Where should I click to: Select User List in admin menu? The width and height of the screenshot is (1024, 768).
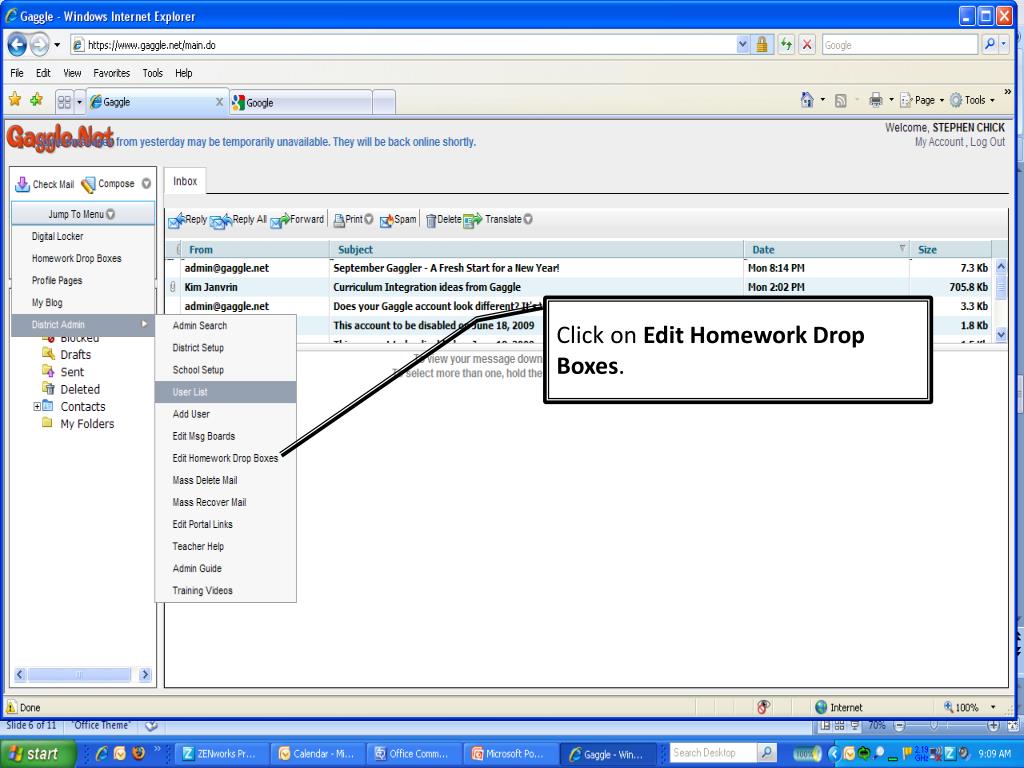pos(225,392)
